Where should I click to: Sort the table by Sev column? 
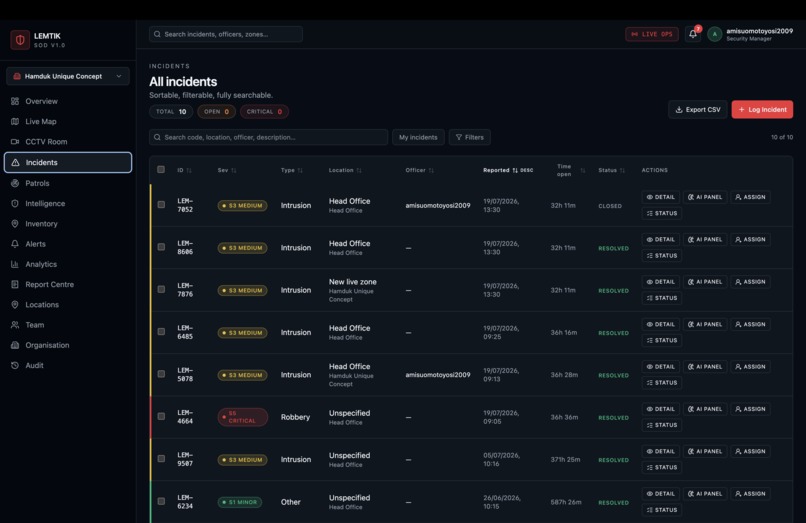pyautogui.click(x=227, y=170)
